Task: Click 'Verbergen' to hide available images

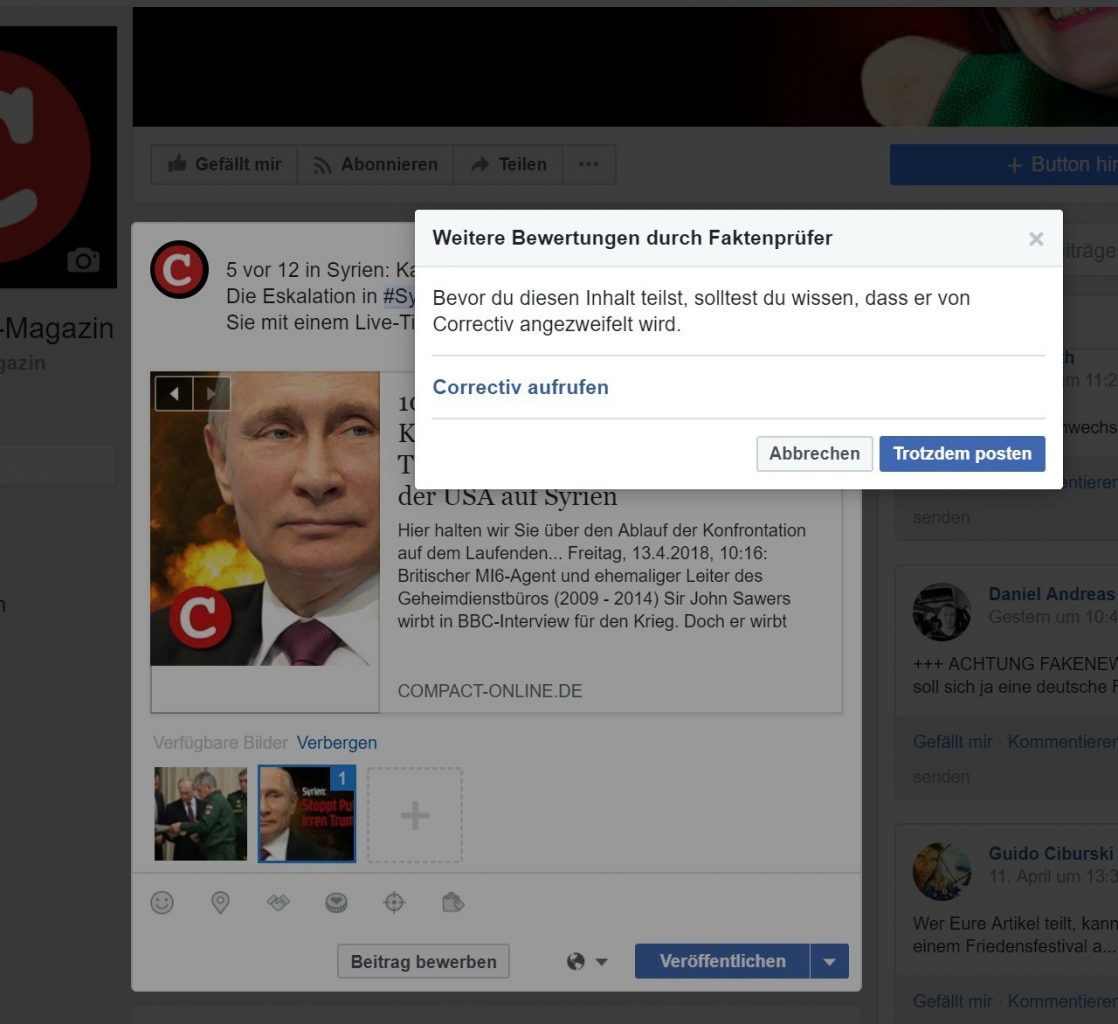Action: point(337,742)
